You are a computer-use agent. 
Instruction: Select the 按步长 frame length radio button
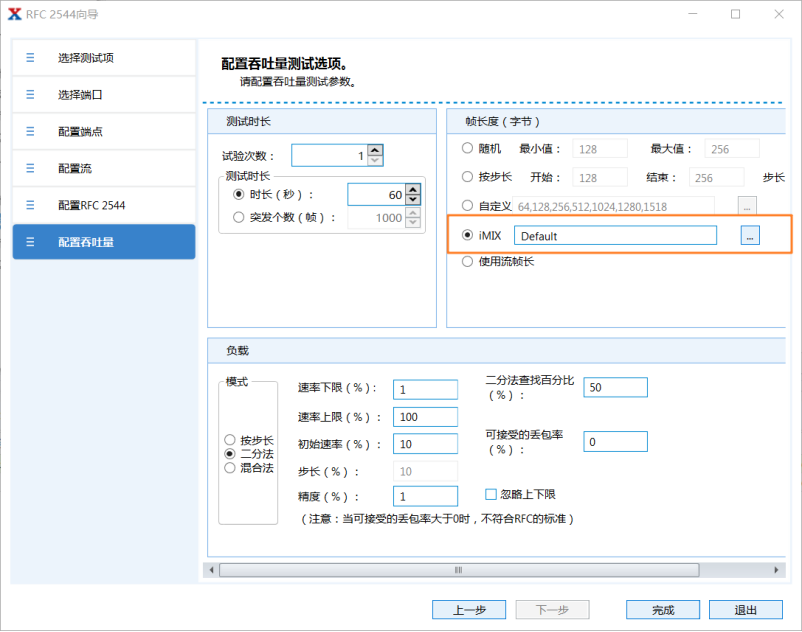point(467,177)
